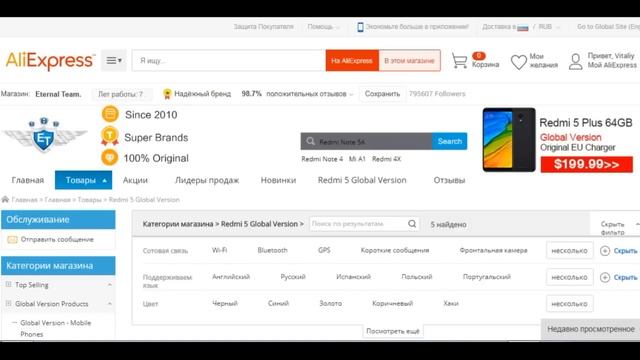Open the RUB currency dropdown
This screenshot has width=640, height=360.
pos(548,27)
